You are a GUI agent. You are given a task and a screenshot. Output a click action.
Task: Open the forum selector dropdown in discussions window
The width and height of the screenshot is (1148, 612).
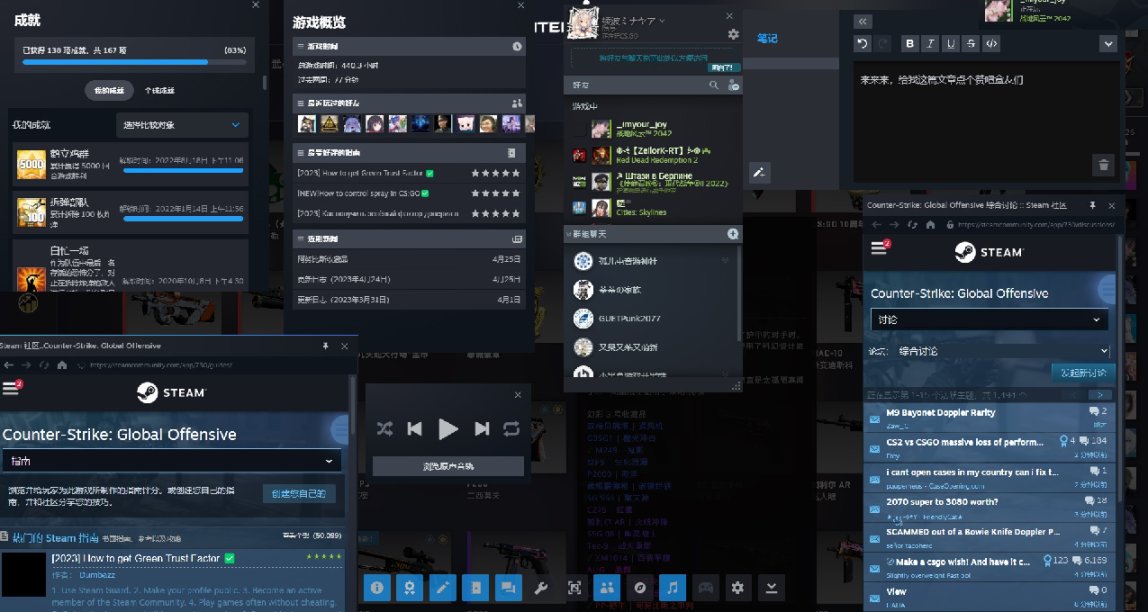pos(1002,351)
